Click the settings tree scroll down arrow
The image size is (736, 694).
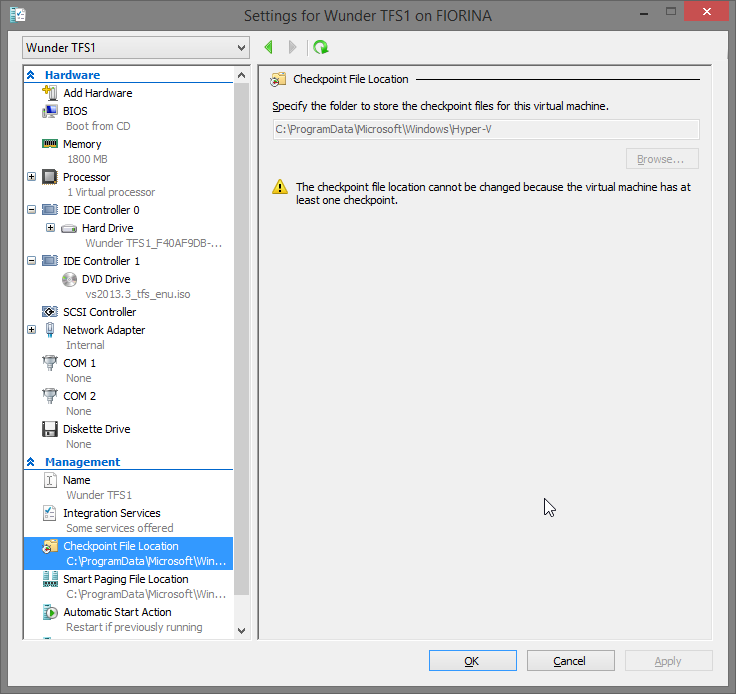[x=242, y=631]
